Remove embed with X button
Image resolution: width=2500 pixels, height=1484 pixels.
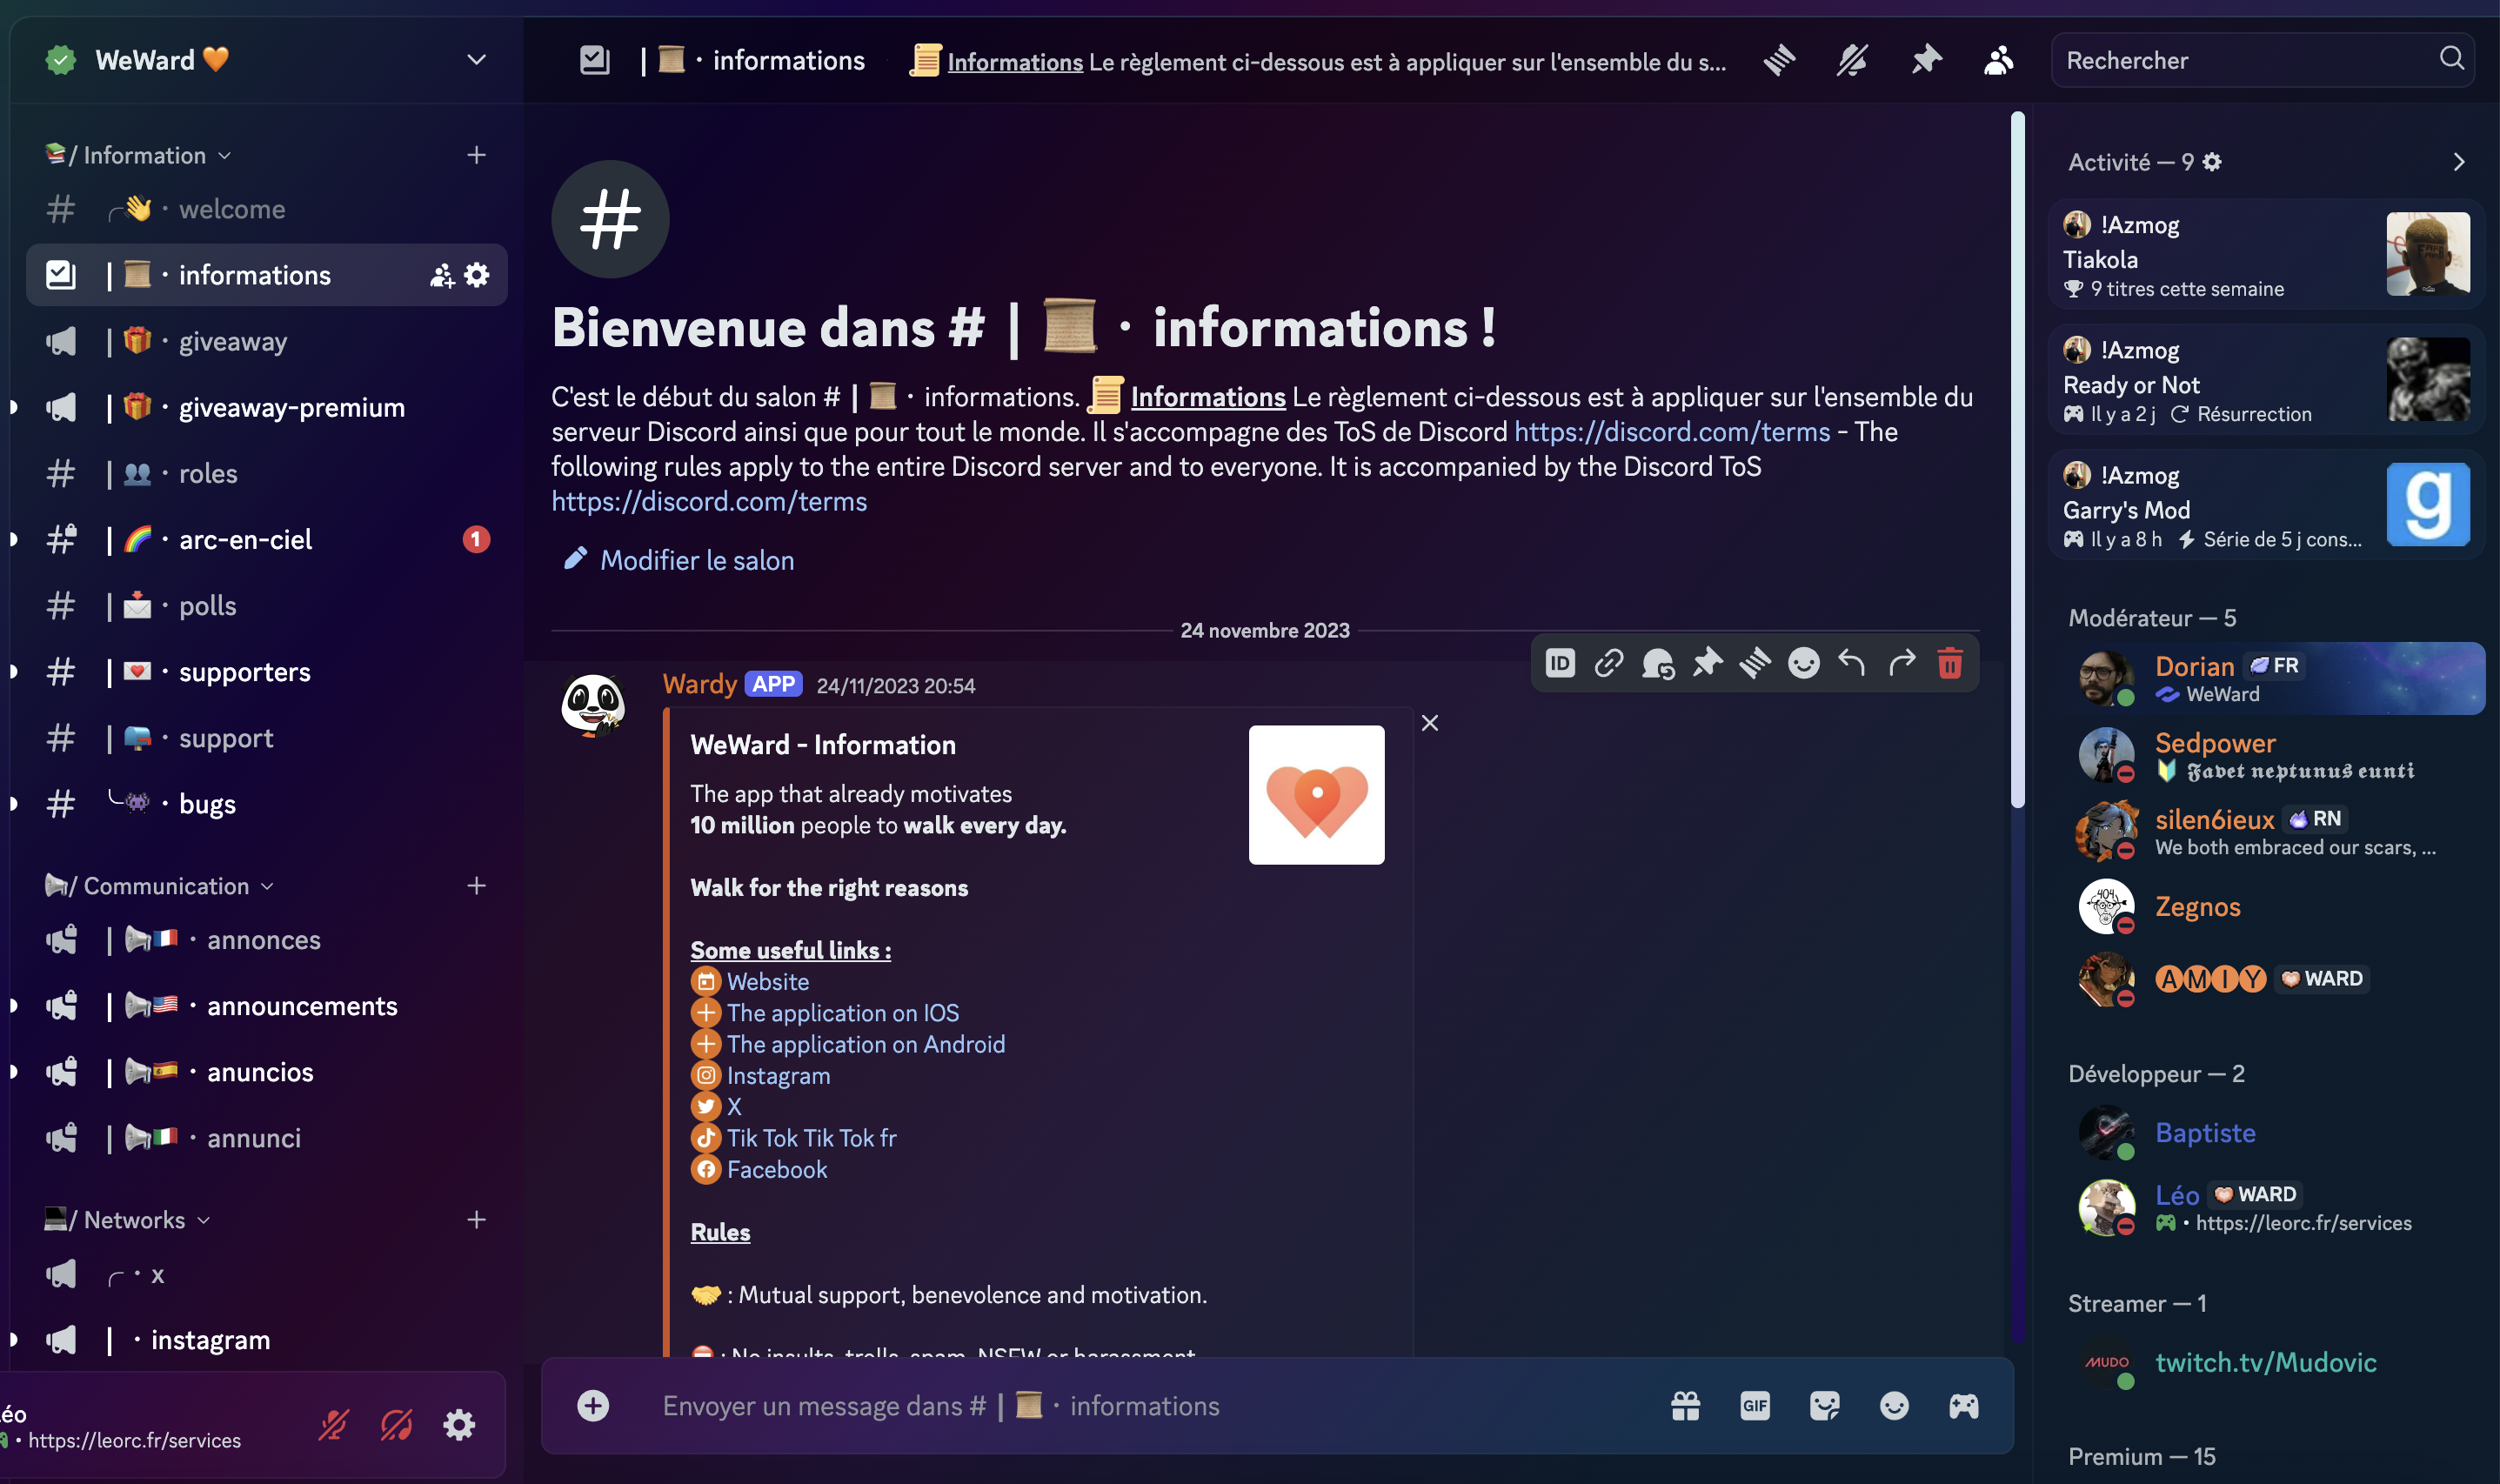coord(1430,723)
